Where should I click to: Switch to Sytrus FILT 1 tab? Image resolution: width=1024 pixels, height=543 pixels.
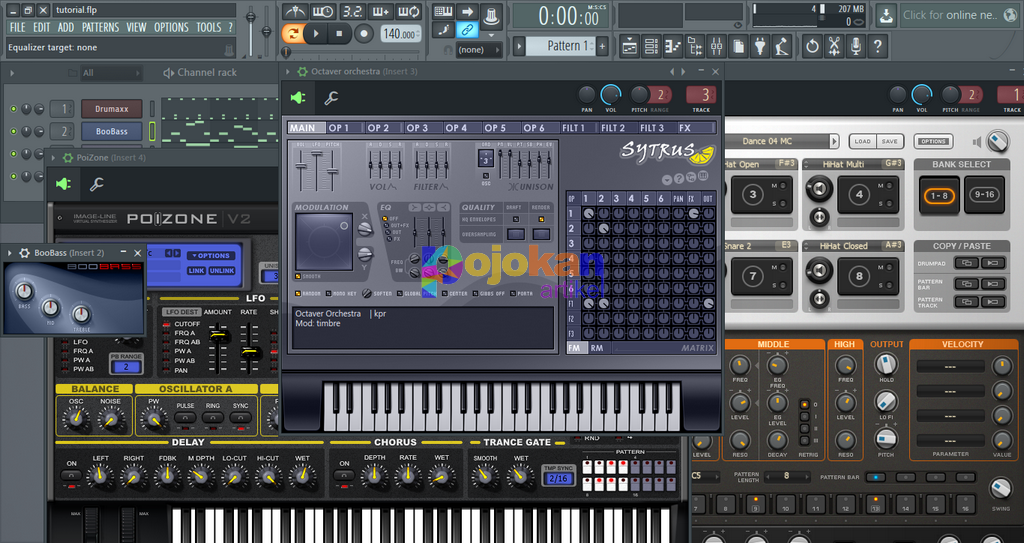pyautogui.click(x=578, y=128)
